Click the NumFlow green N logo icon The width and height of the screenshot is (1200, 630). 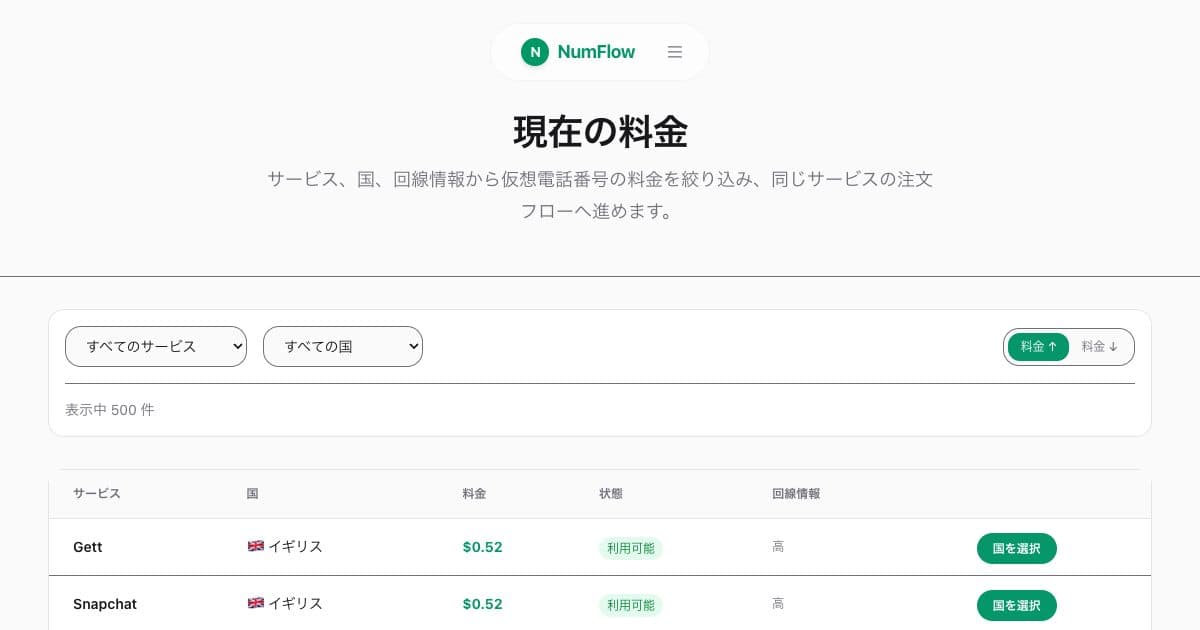click(535, 52)
